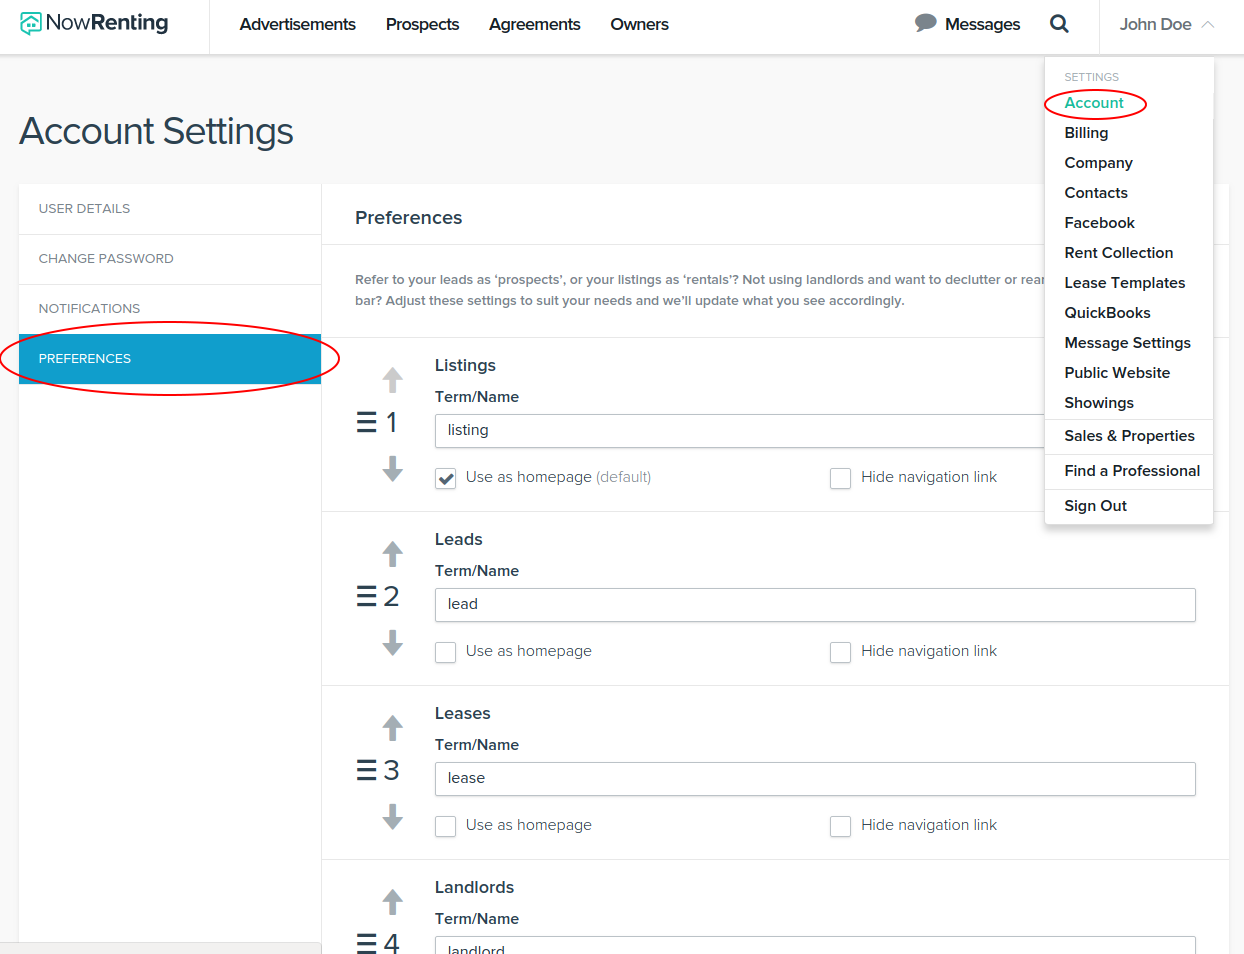1244x954 pixels.
Task: Go to the Agreements nav item
Action: (535, 24)
